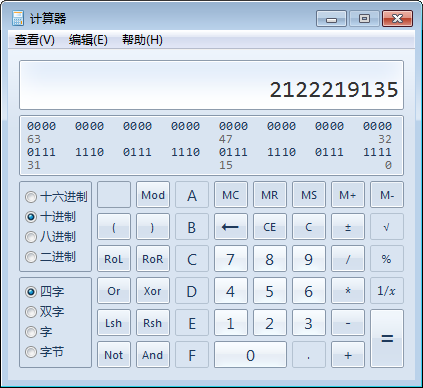The image size is (423, 388).
Task: Click the hex digit B key
Action: (192, 227)
